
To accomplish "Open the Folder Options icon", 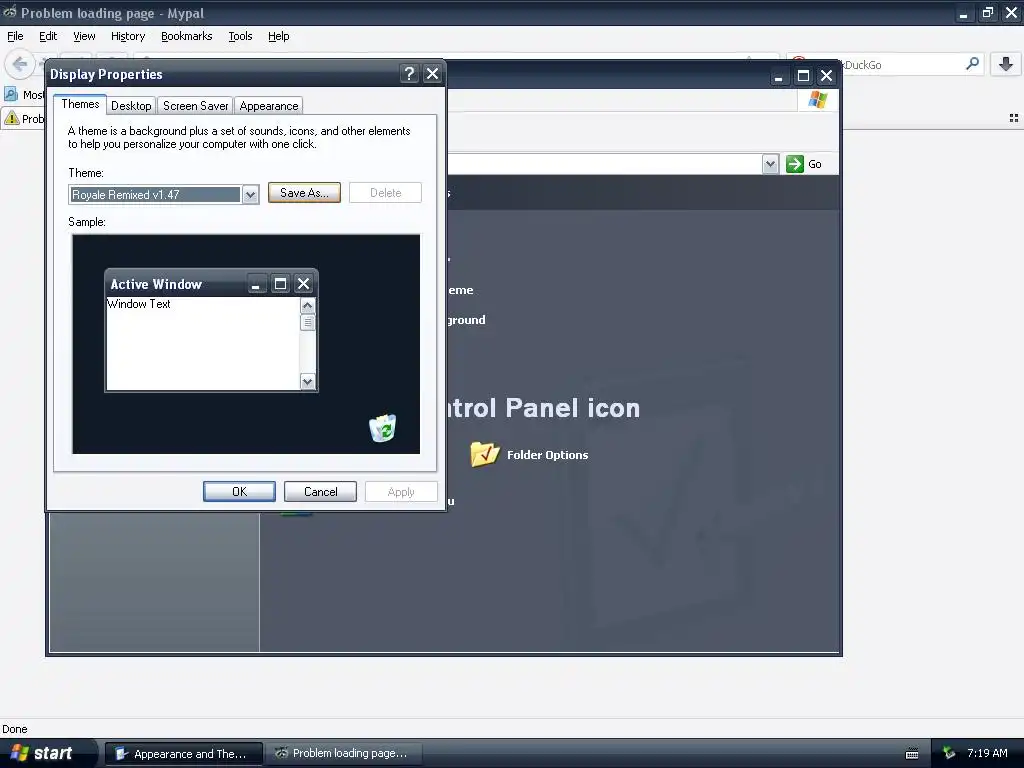I will pyautogui.click(x=485, y=455).
